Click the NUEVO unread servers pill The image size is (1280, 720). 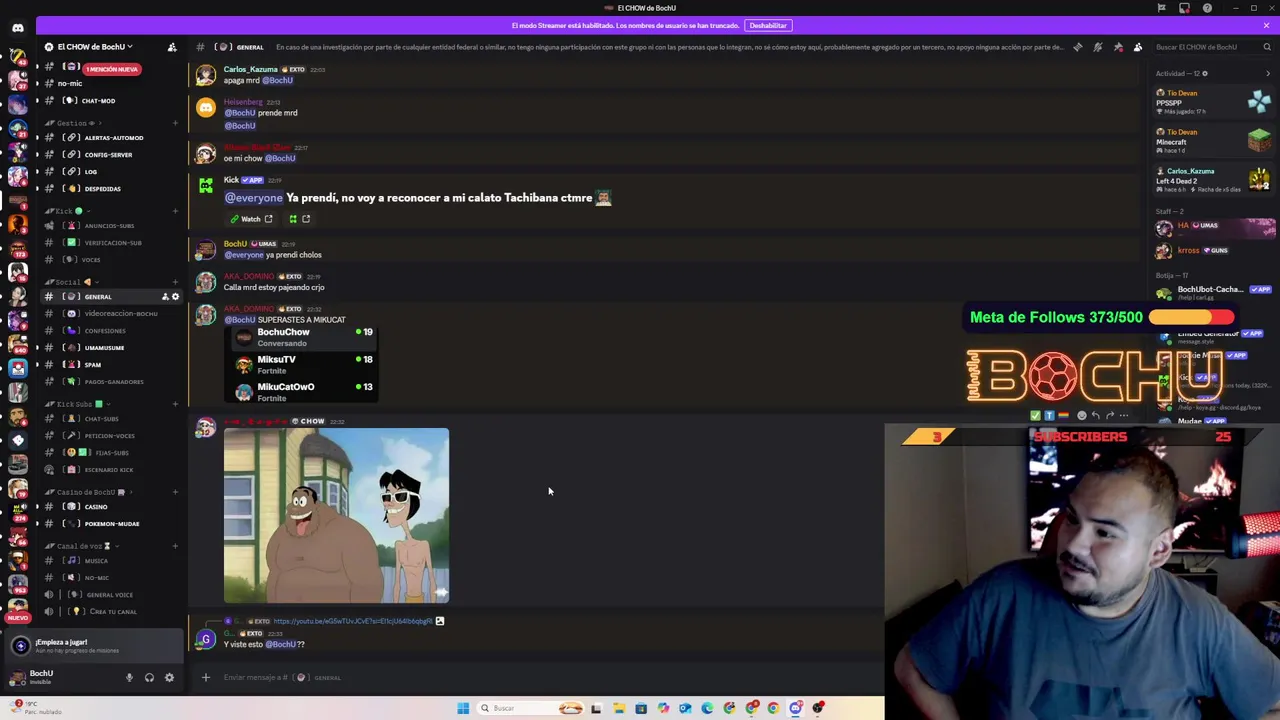(x=18, y=618)
